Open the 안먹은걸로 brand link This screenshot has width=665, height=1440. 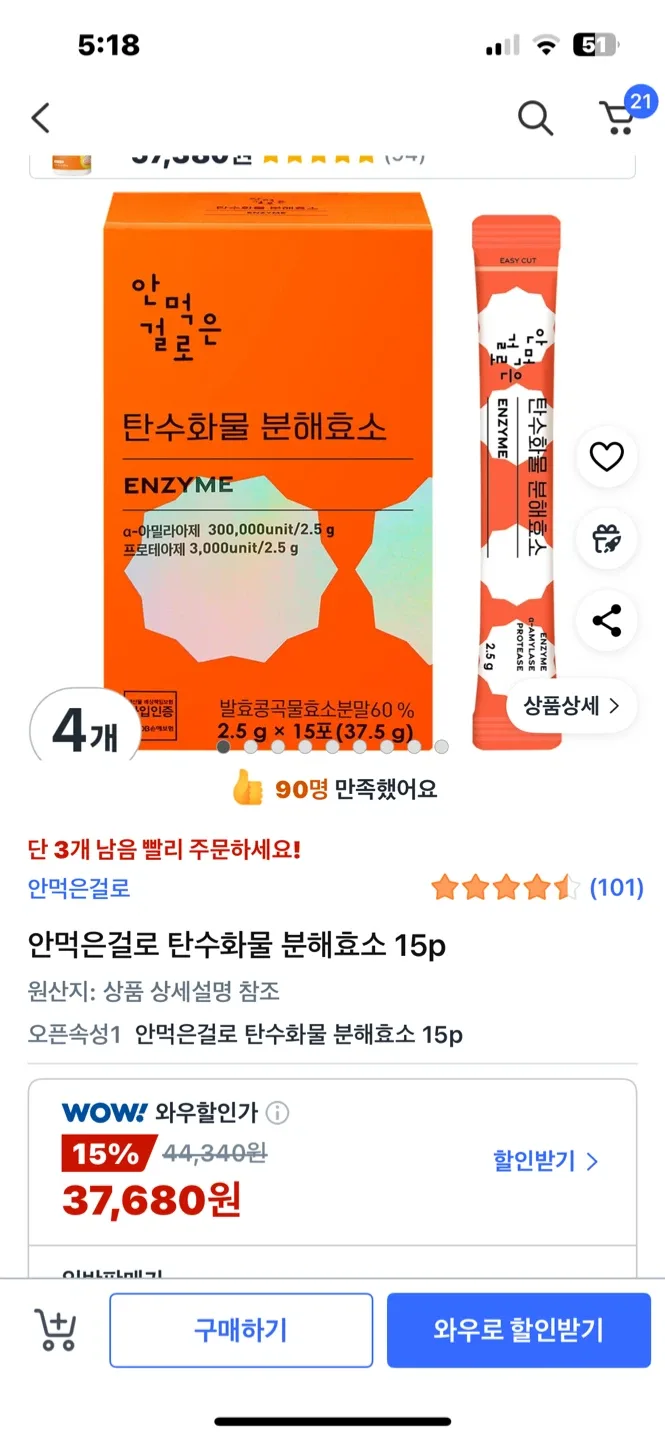79,888
